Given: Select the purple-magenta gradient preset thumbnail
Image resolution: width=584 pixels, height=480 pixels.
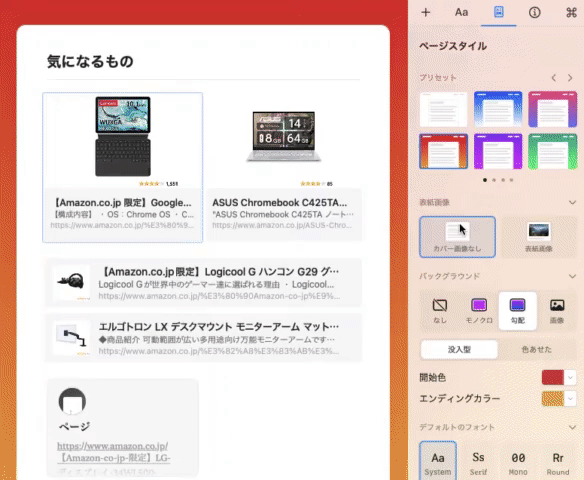Looking at the screenshot, I should 498,151.
